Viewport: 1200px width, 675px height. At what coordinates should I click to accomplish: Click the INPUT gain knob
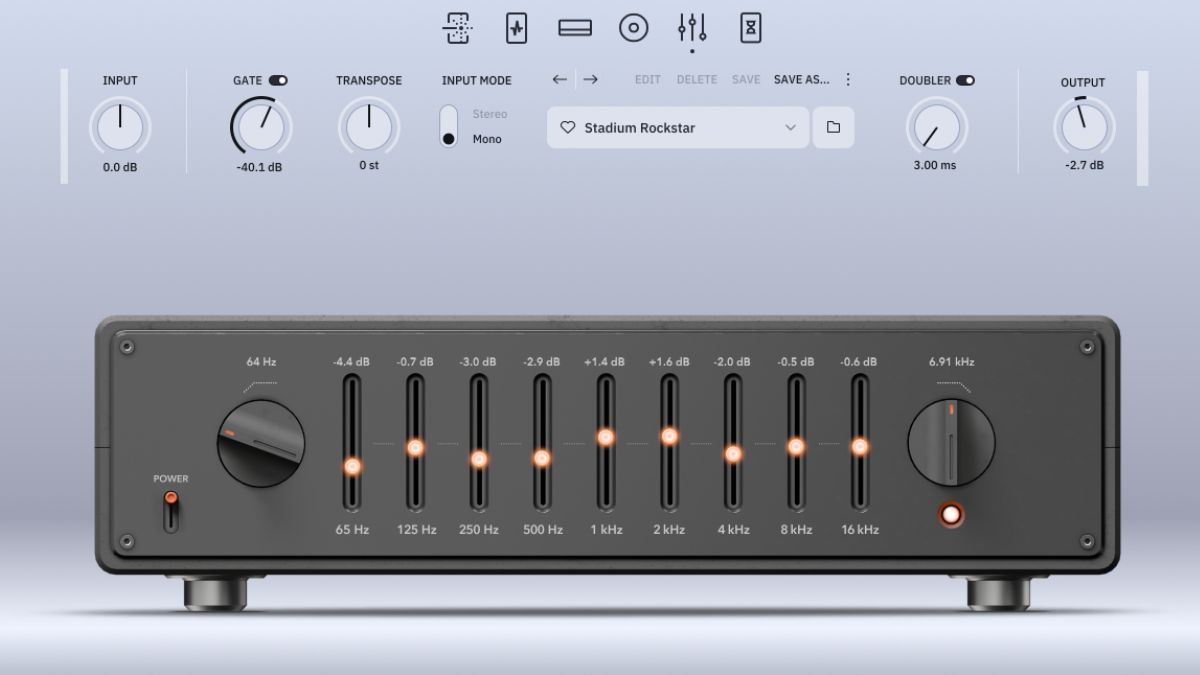120,127
